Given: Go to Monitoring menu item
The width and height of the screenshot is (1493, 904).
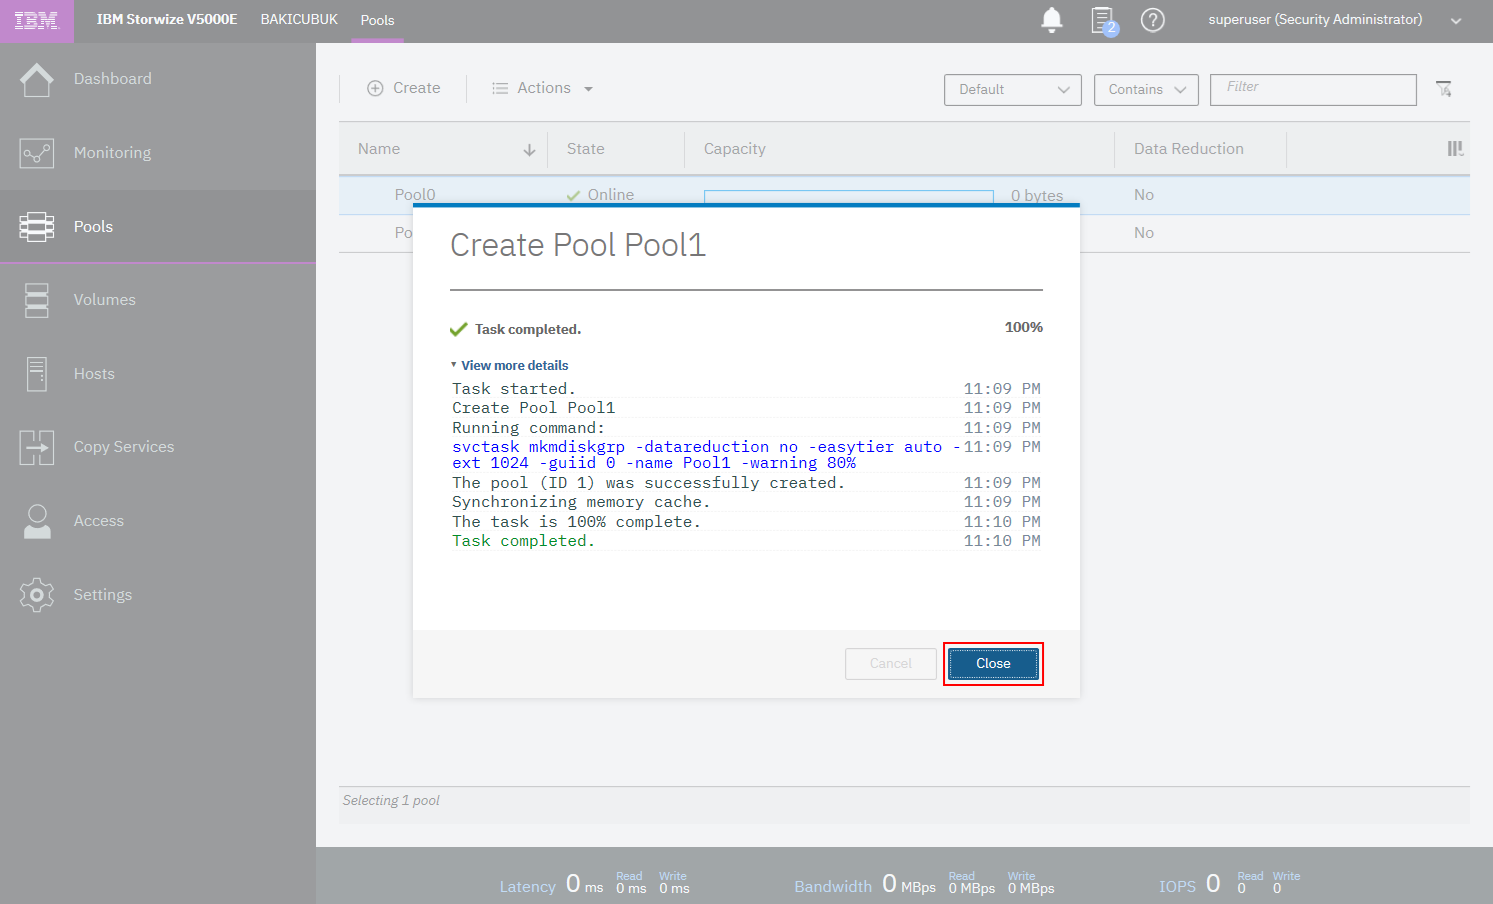Looking at the screenshot, I should coord(113,153).
